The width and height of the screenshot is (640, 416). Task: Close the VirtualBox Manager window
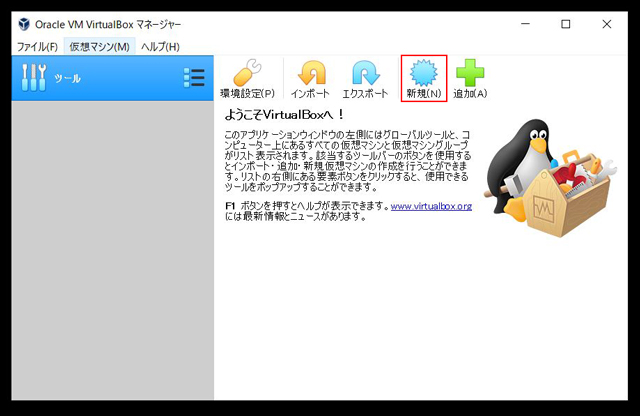click(607, 24)
